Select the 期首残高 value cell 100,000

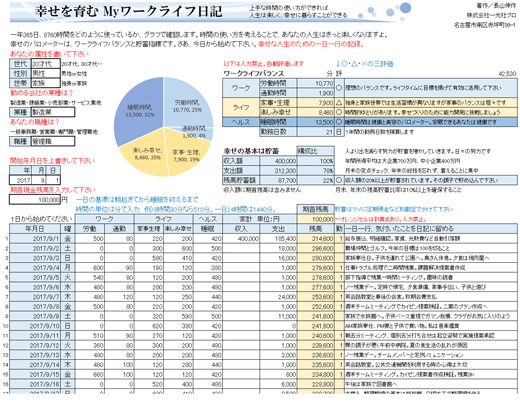pyautogui.click(x=315, y=219)
